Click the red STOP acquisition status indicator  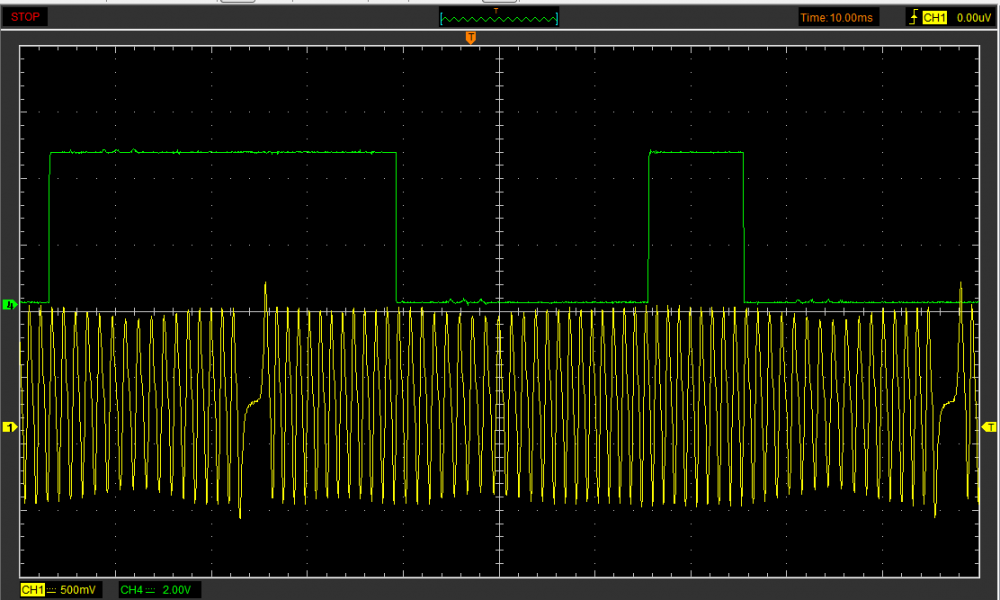[x=27, y=18]
